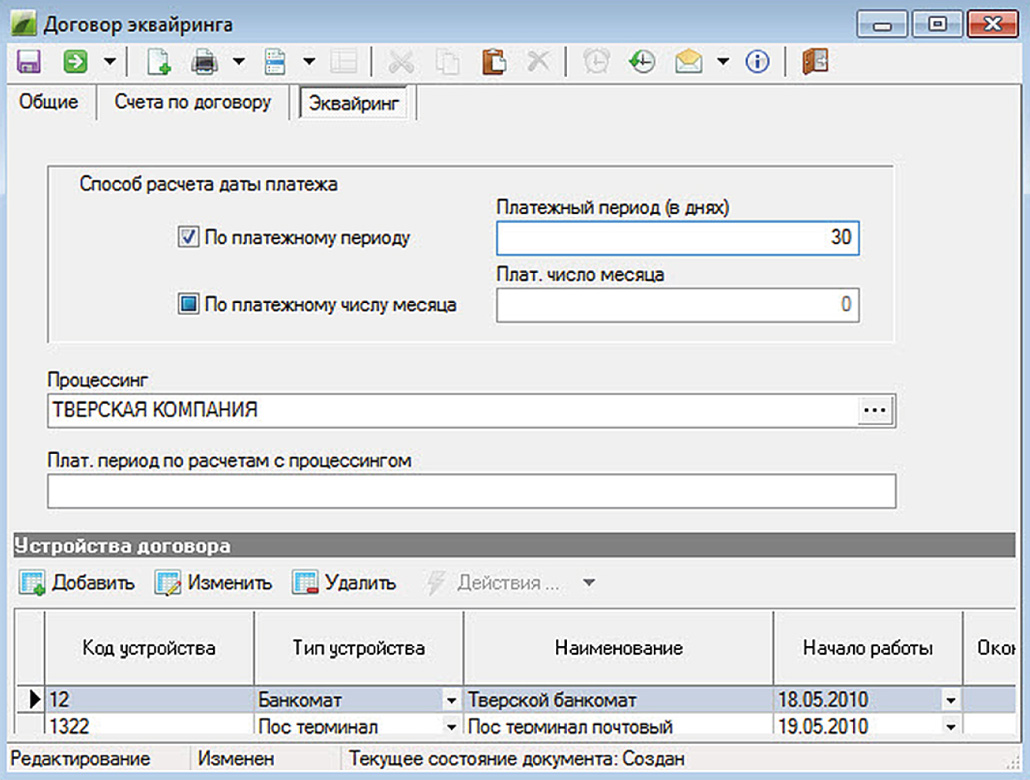Open the 'Счета по договору' tab
This screenshot has height=780, width=1030.
click(192, 103)
